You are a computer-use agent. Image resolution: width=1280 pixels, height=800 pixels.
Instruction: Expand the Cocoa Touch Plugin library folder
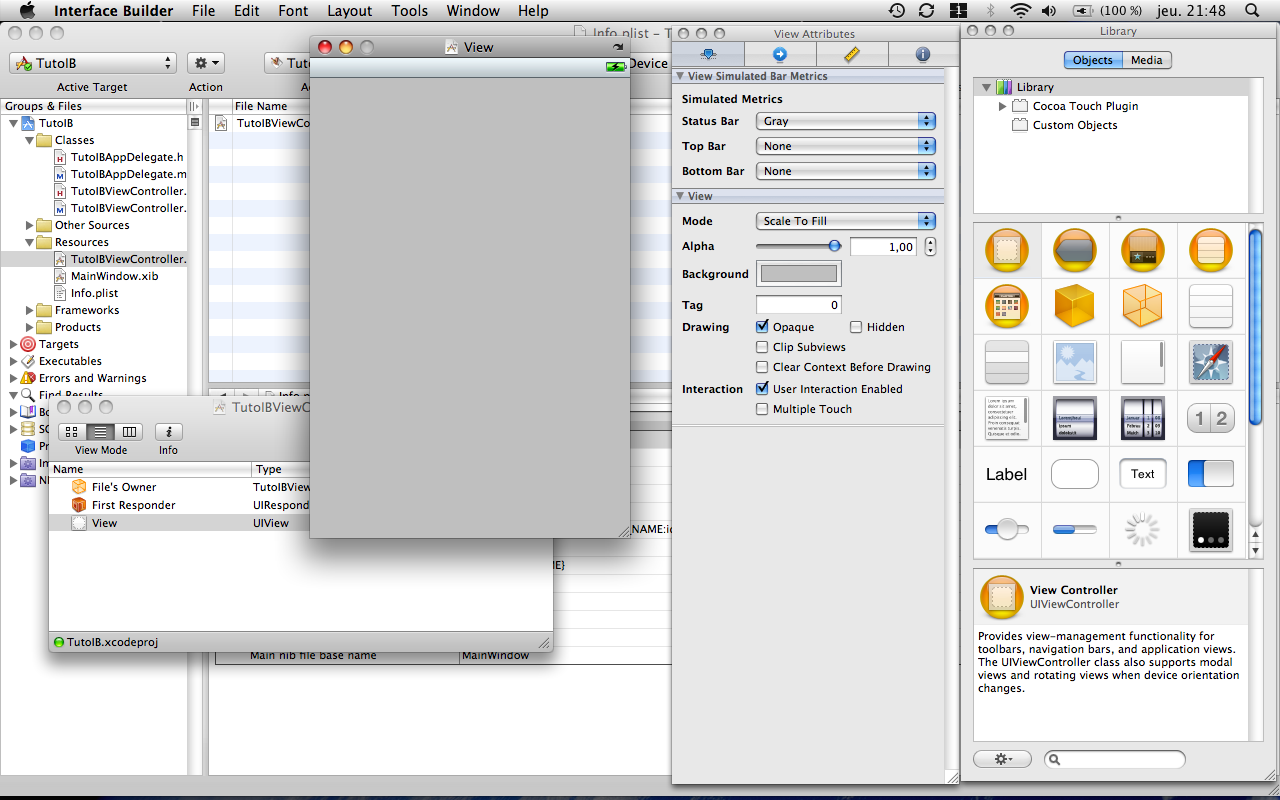click(1003, 106)
